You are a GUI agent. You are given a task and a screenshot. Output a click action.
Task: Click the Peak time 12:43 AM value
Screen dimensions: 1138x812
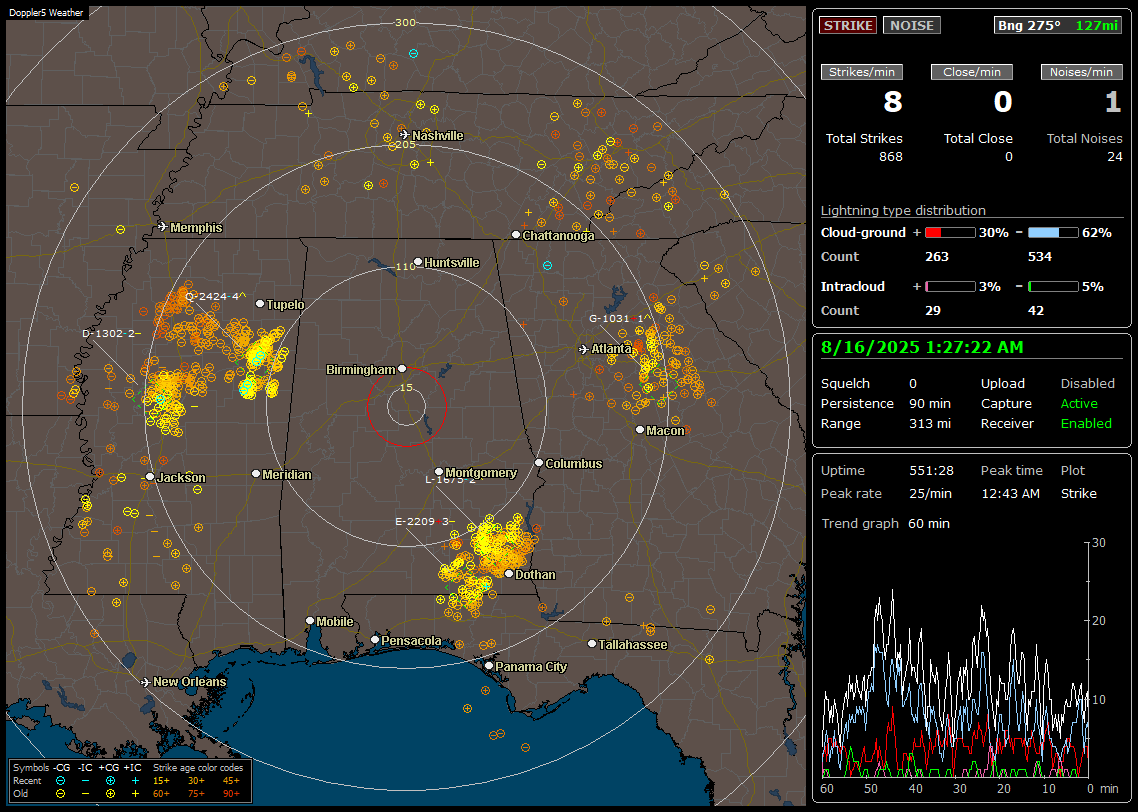pyautogui.click(x=1010, y=493)
